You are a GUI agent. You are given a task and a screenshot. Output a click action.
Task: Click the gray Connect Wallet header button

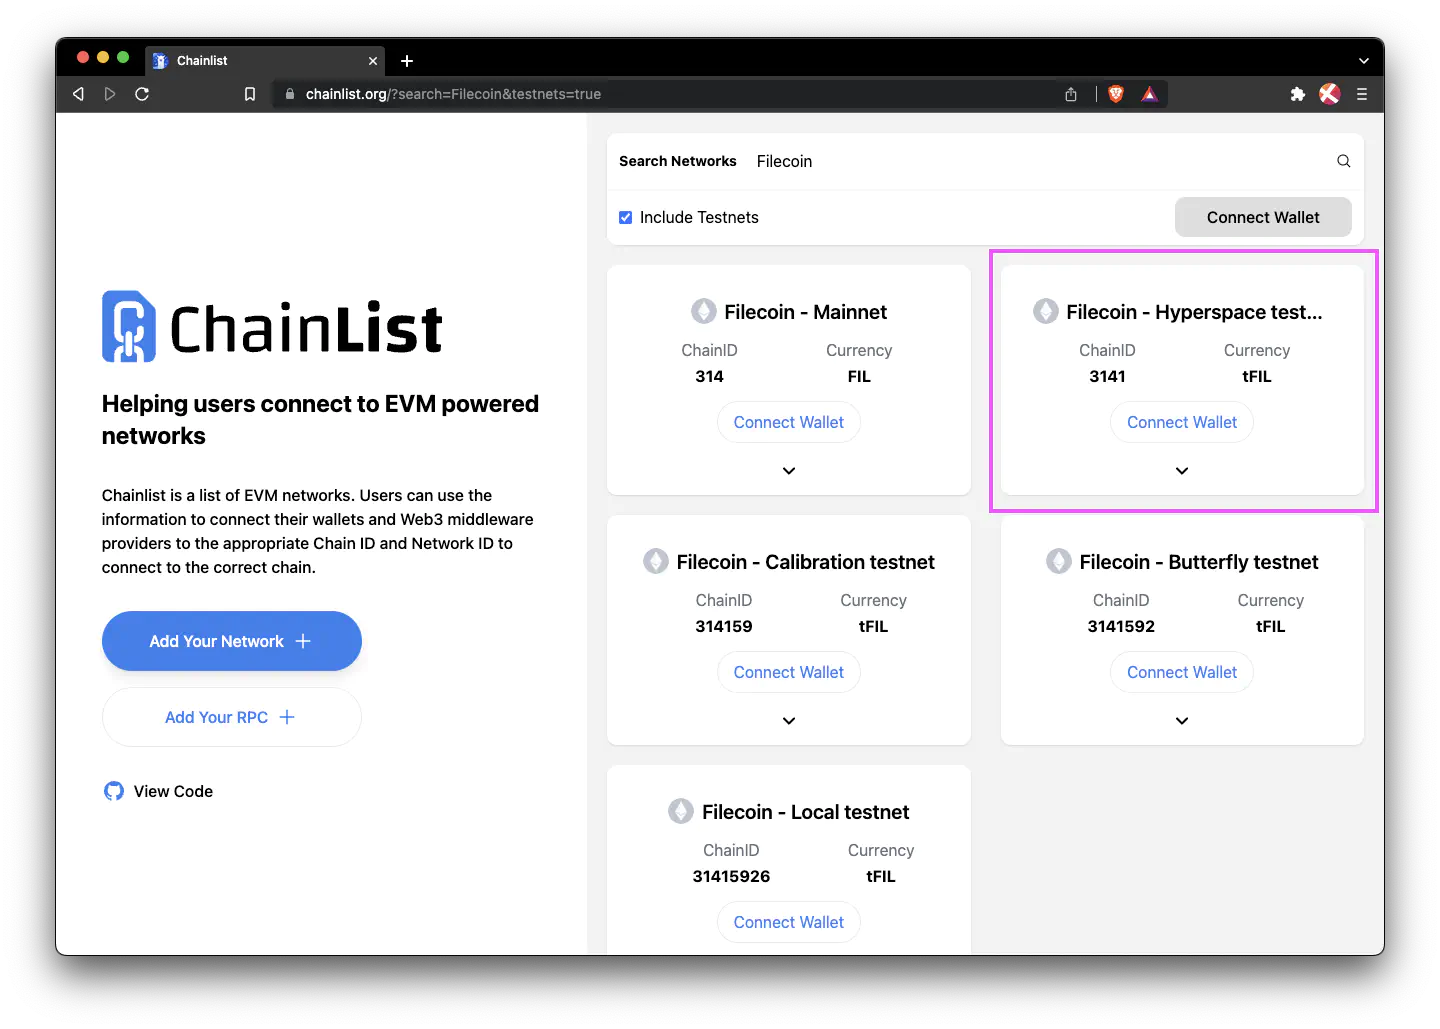pyautogui.click(x=1263, y=217)
